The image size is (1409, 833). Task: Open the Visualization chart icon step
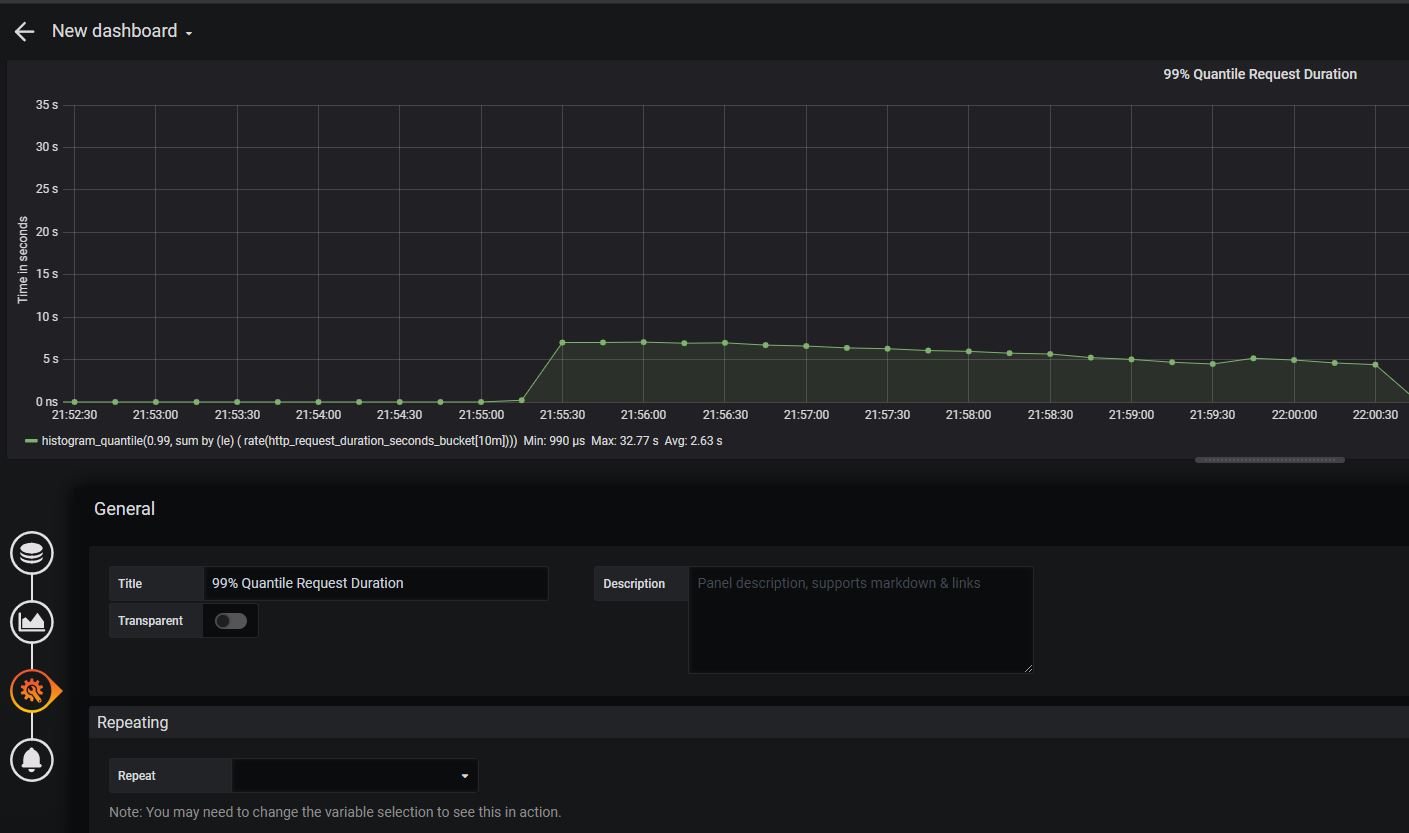[32, 622]
